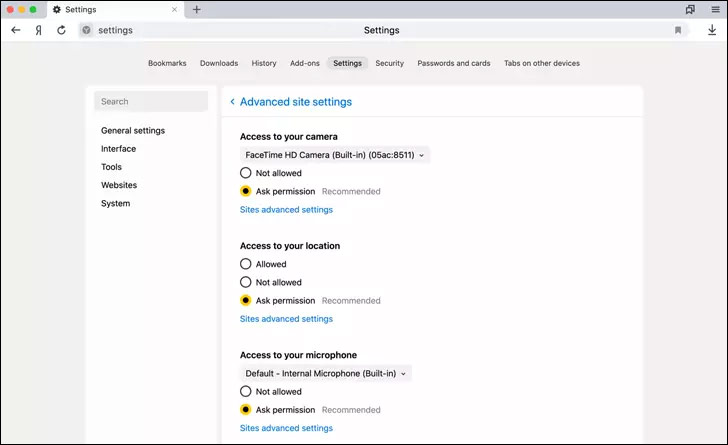
Task: Open a new tab with plus button
Action: [197, 9]
